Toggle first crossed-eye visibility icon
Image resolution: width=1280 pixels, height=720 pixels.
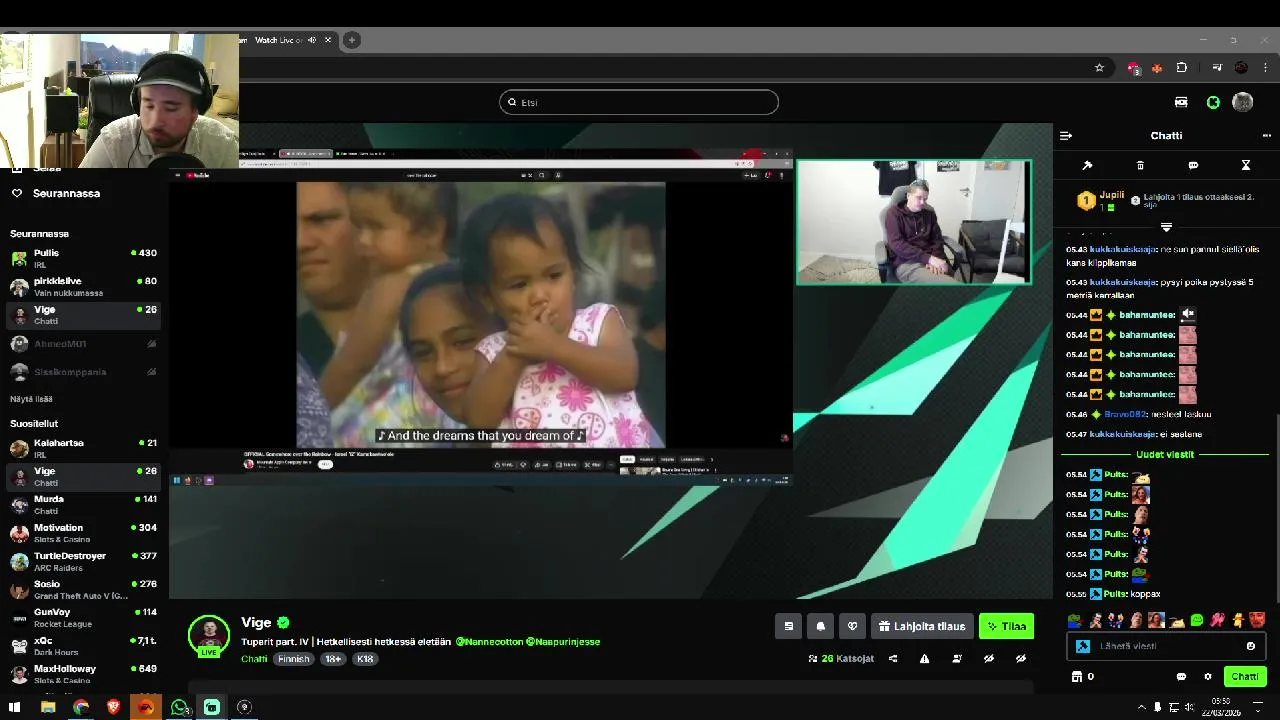989,659
